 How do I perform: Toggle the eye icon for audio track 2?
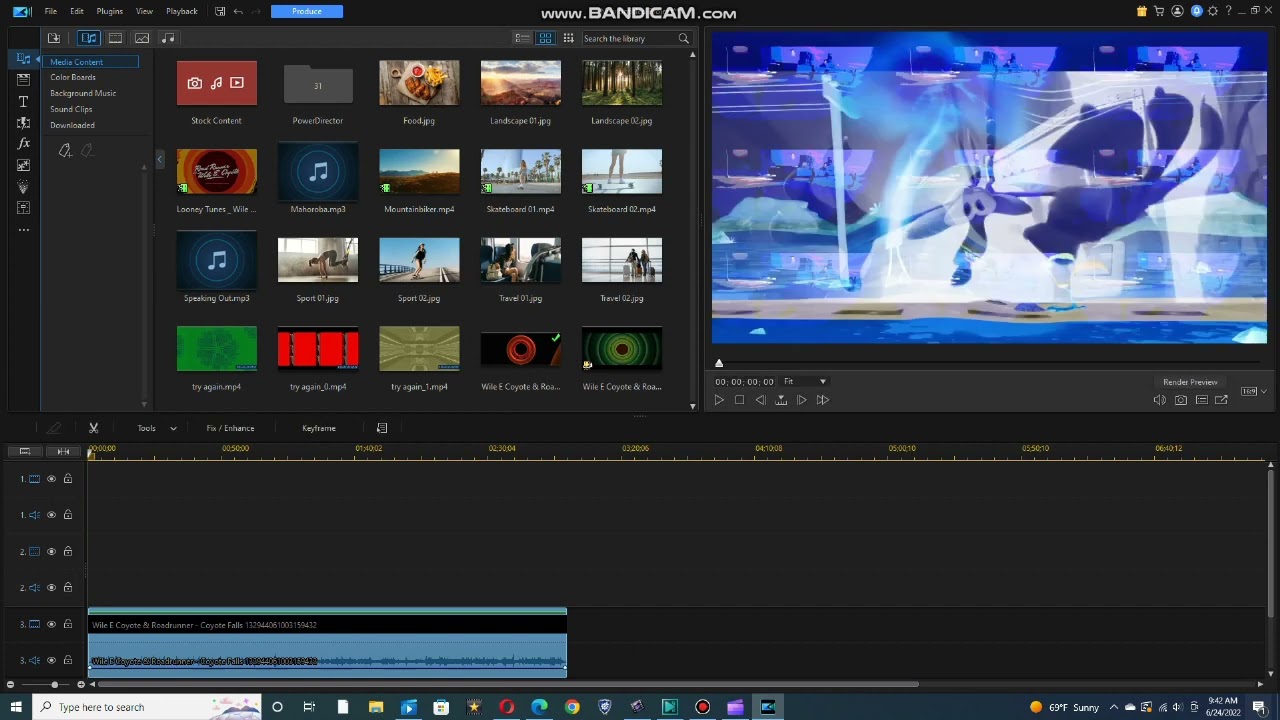pos(51,587)
